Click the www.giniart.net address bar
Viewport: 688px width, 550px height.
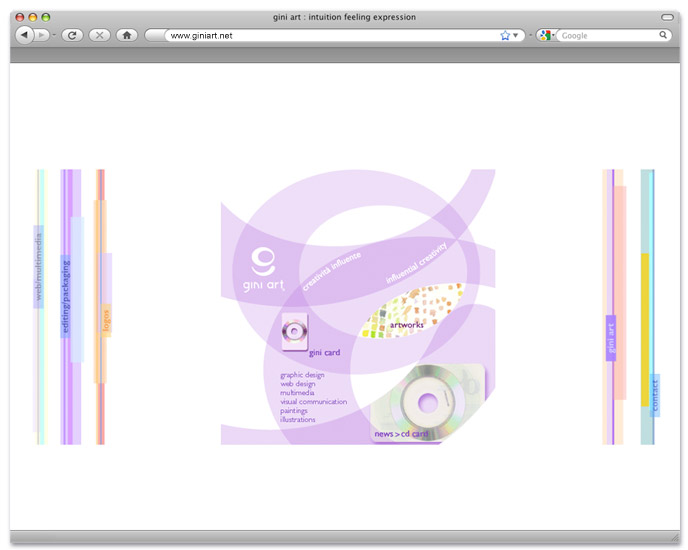pyautogui.click(x=330, y=35)
